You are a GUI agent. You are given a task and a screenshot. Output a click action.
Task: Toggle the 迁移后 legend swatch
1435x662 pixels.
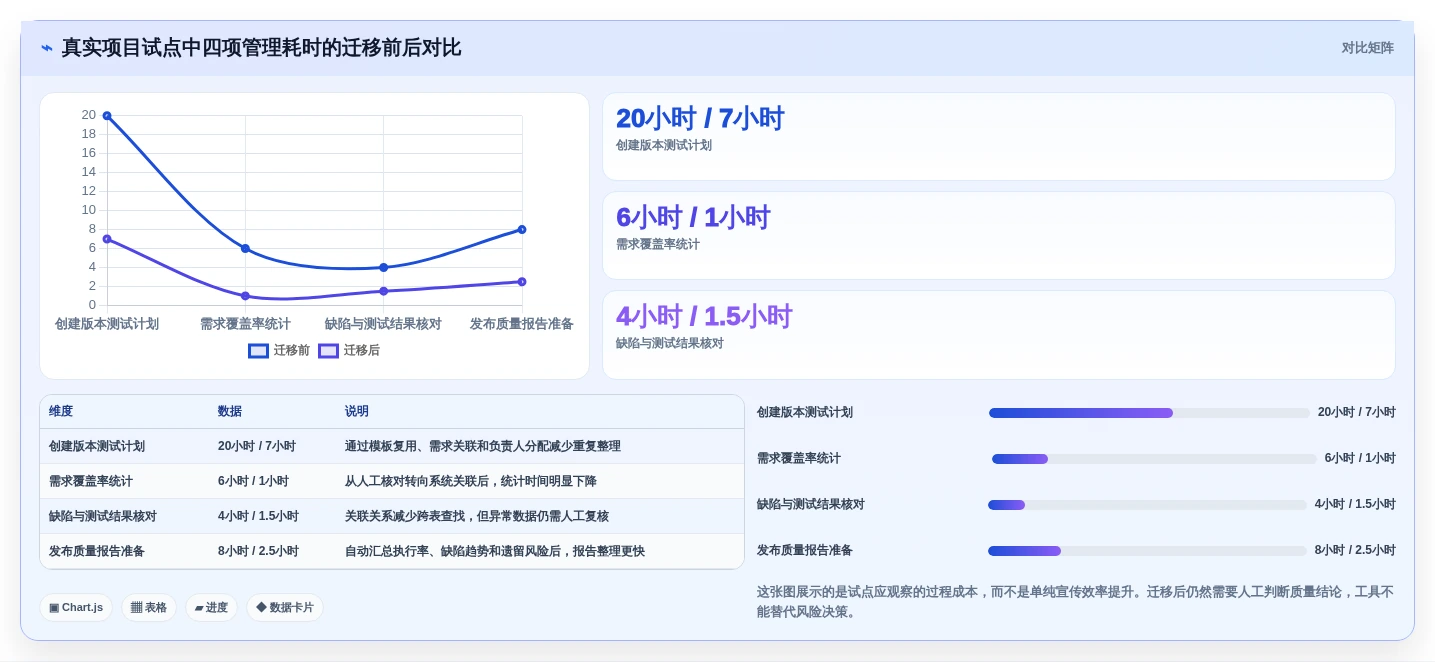(x=329, y=351)
